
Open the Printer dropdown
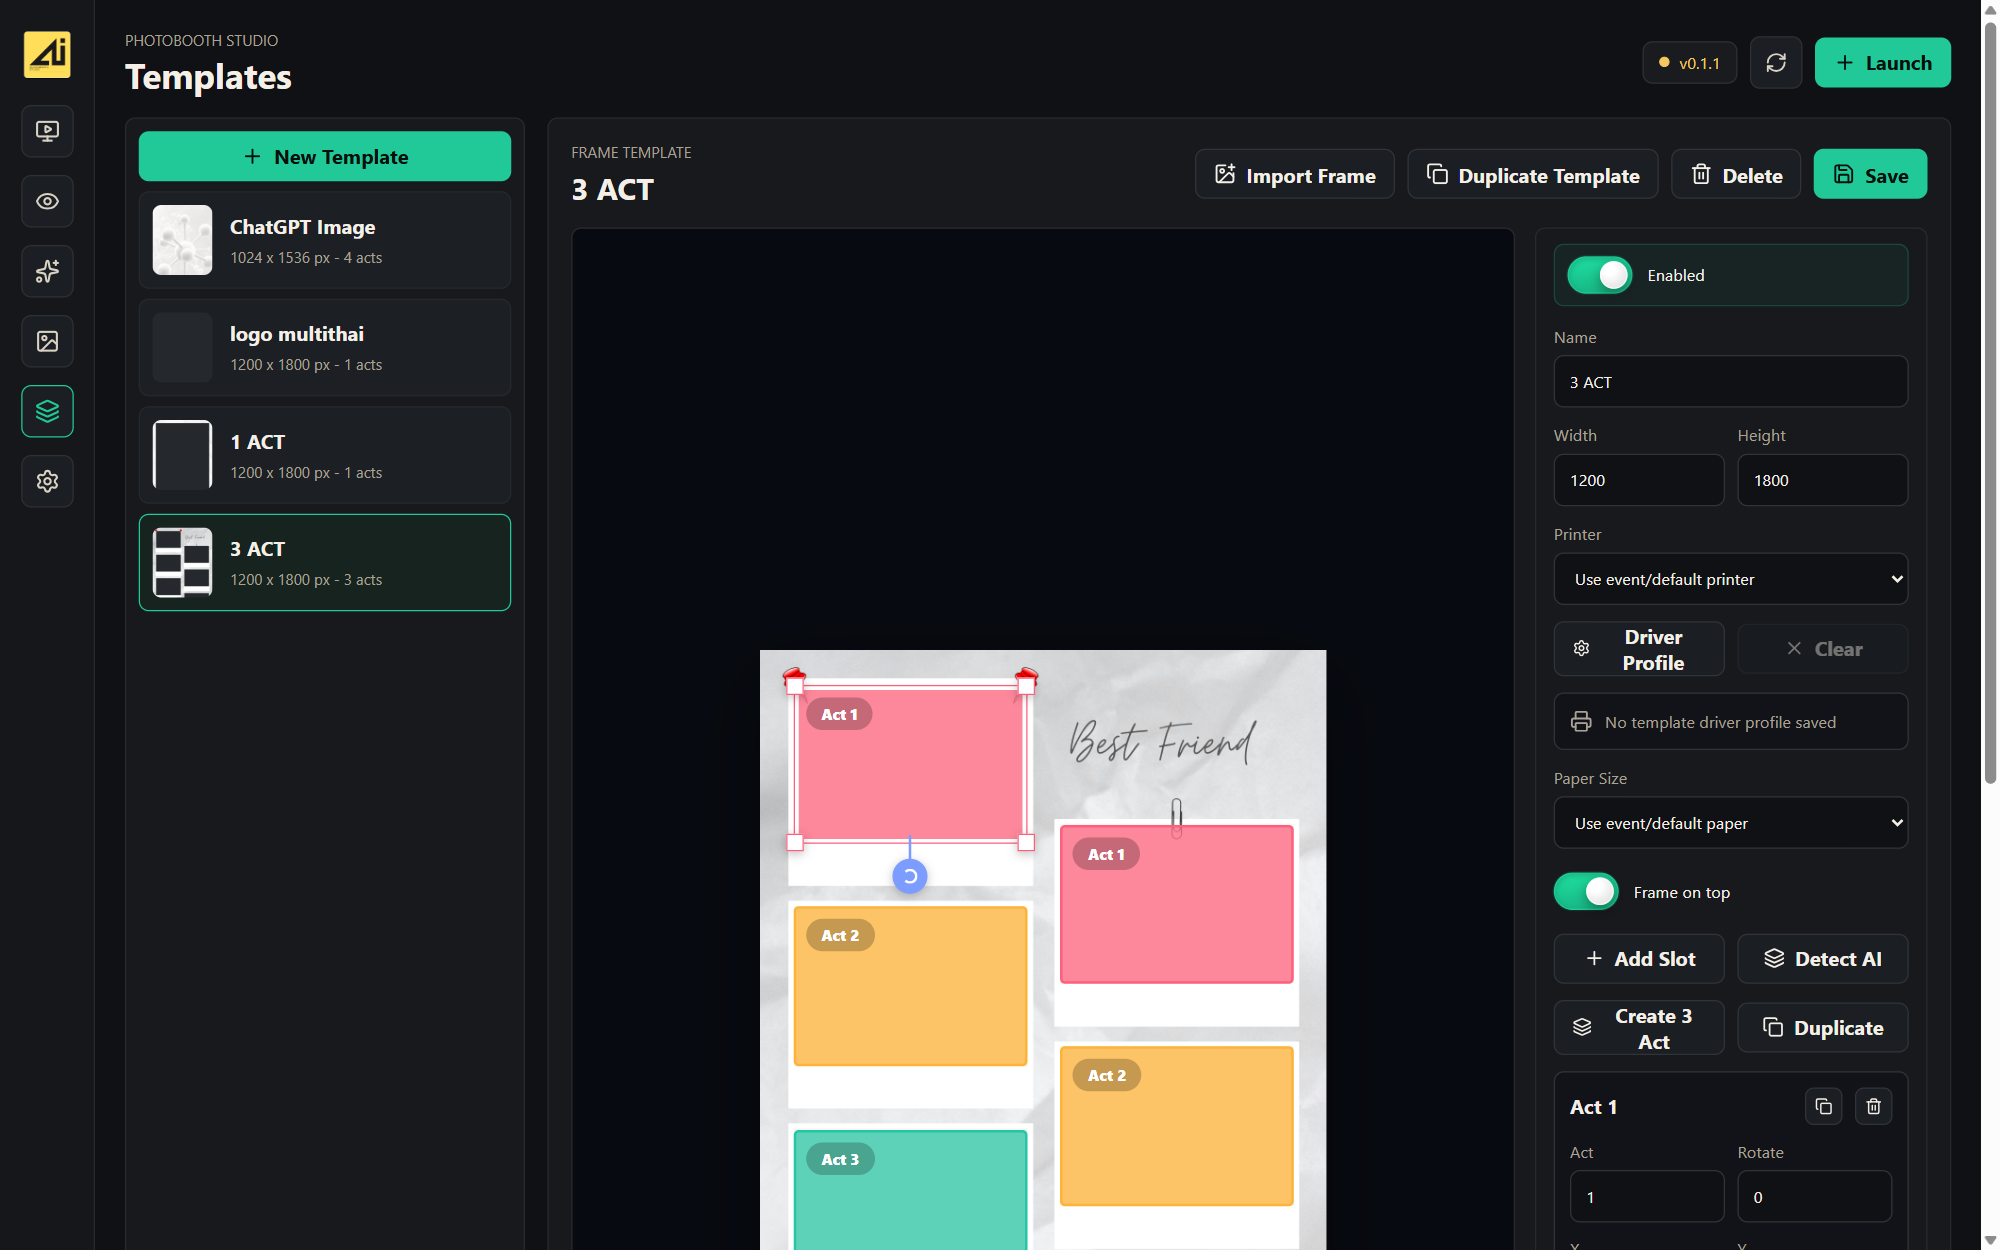1730,579
